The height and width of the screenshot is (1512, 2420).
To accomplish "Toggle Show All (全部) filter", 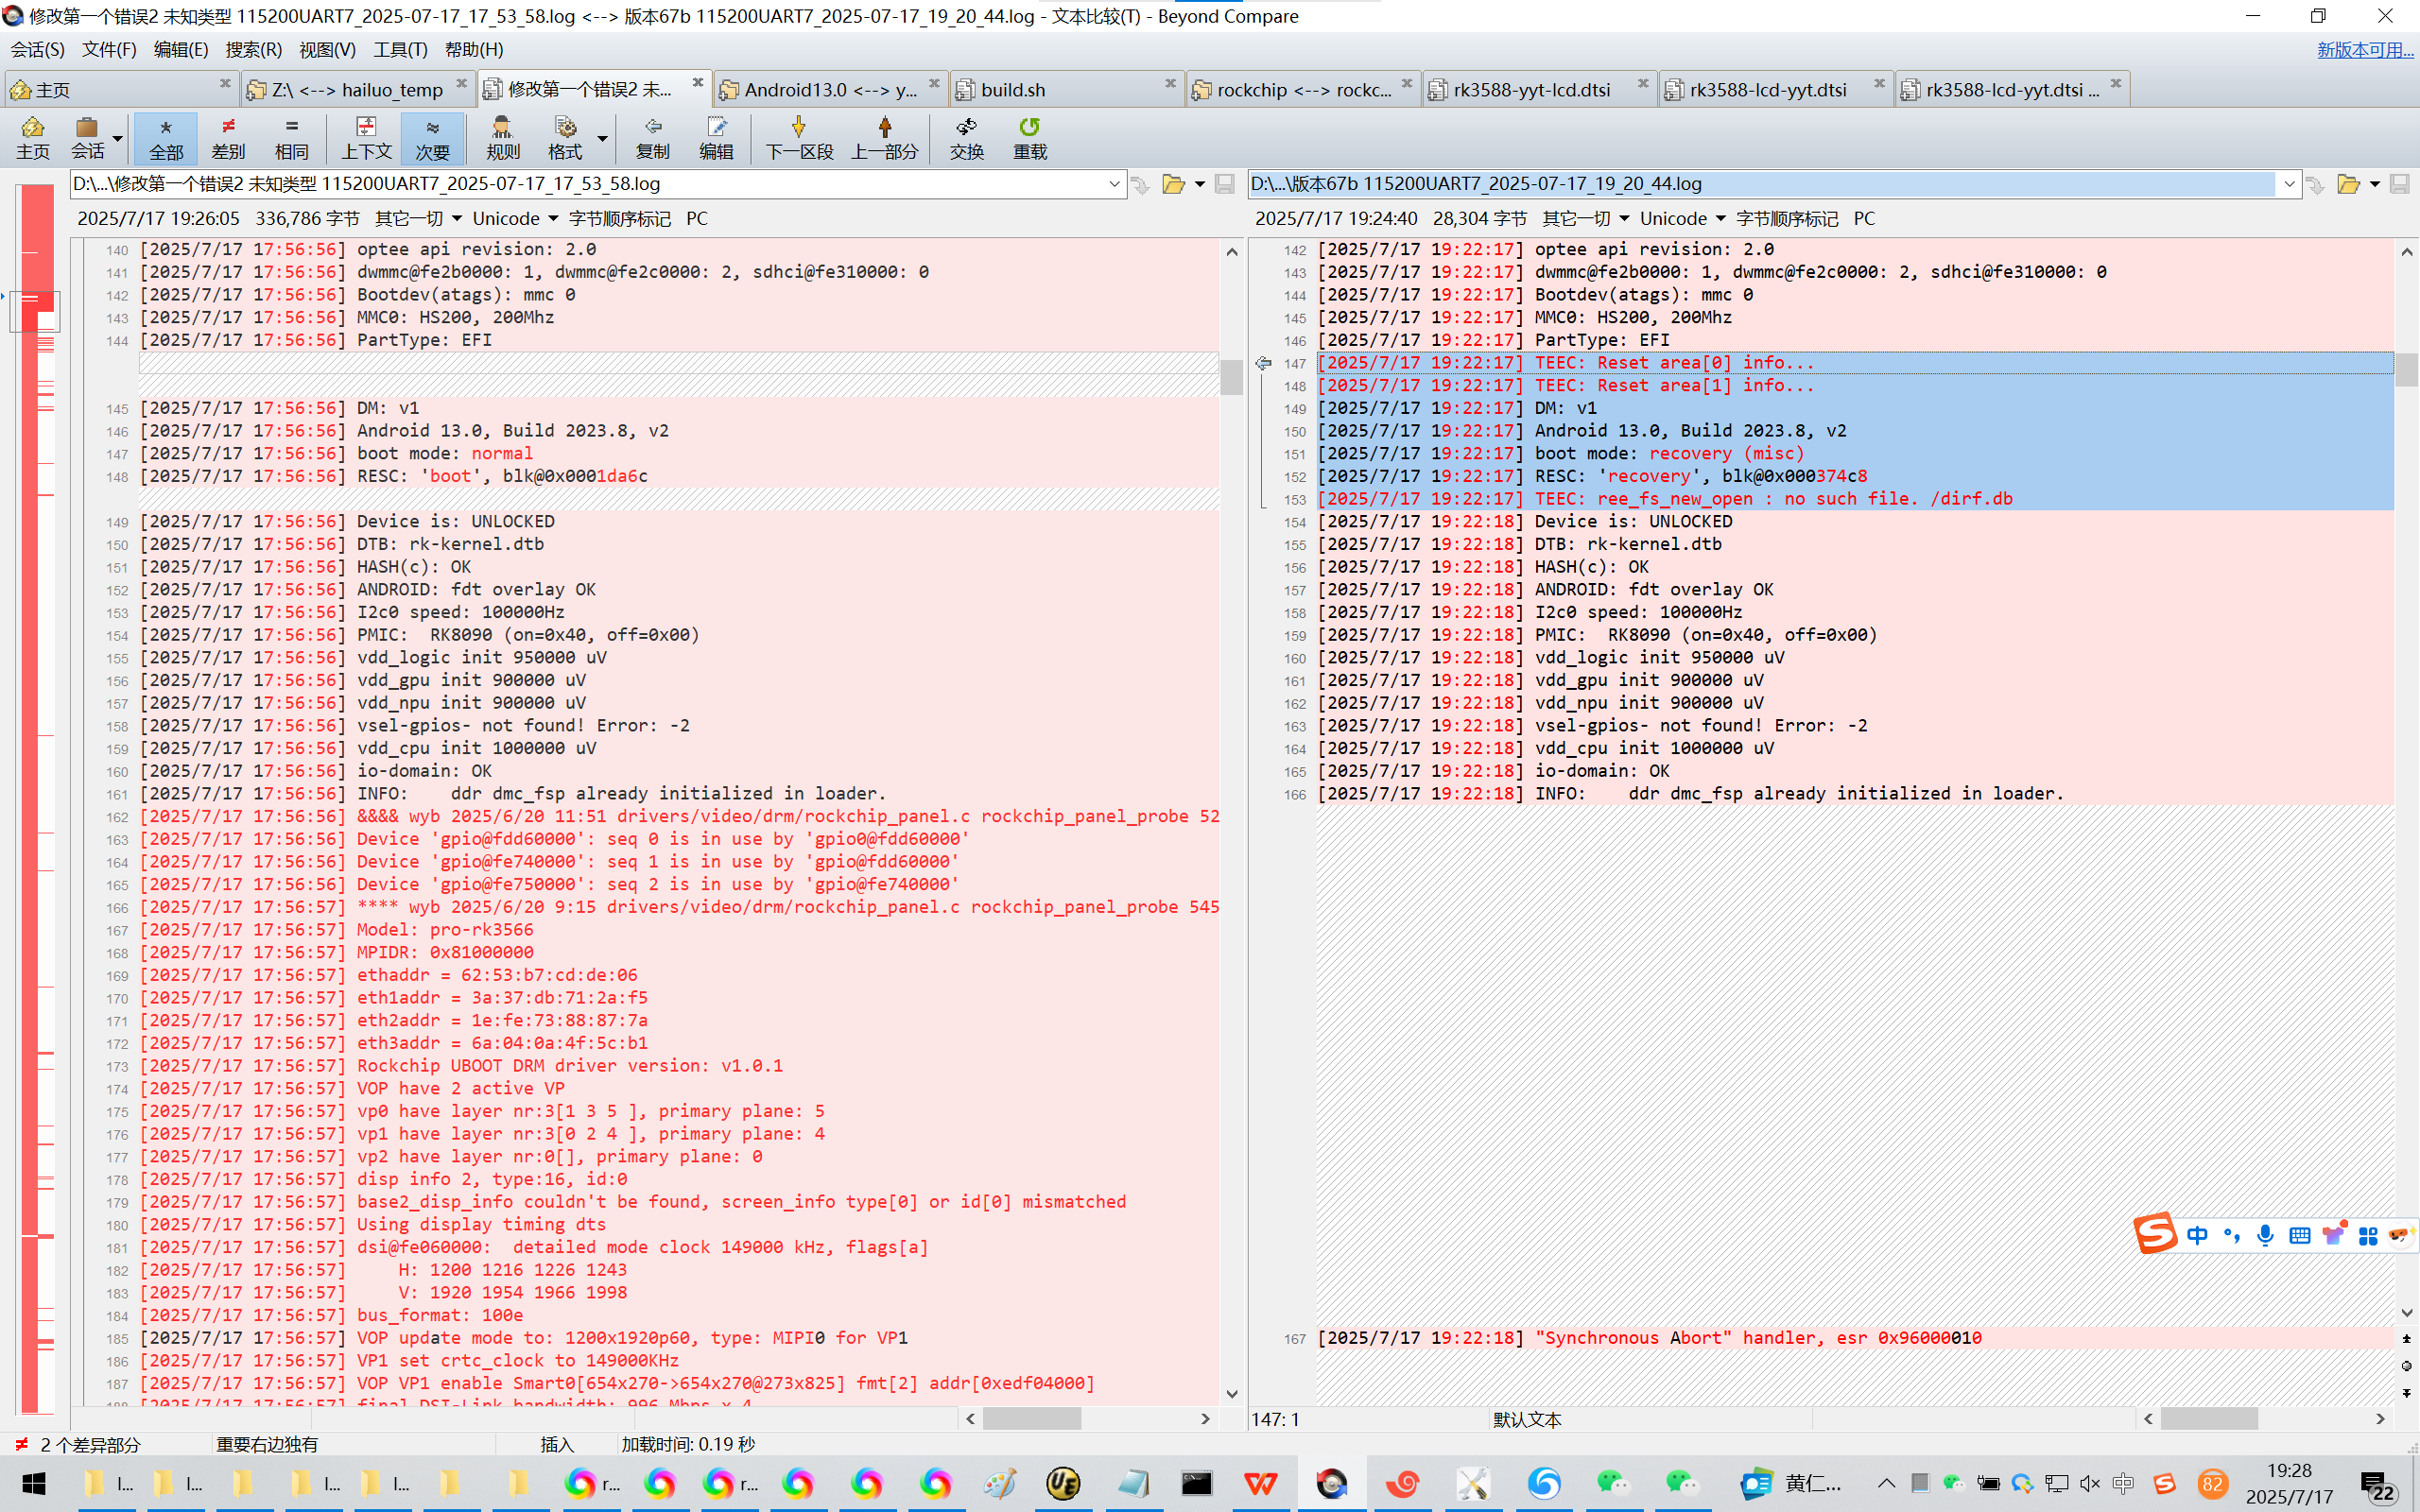I will (x=166, y=137).
